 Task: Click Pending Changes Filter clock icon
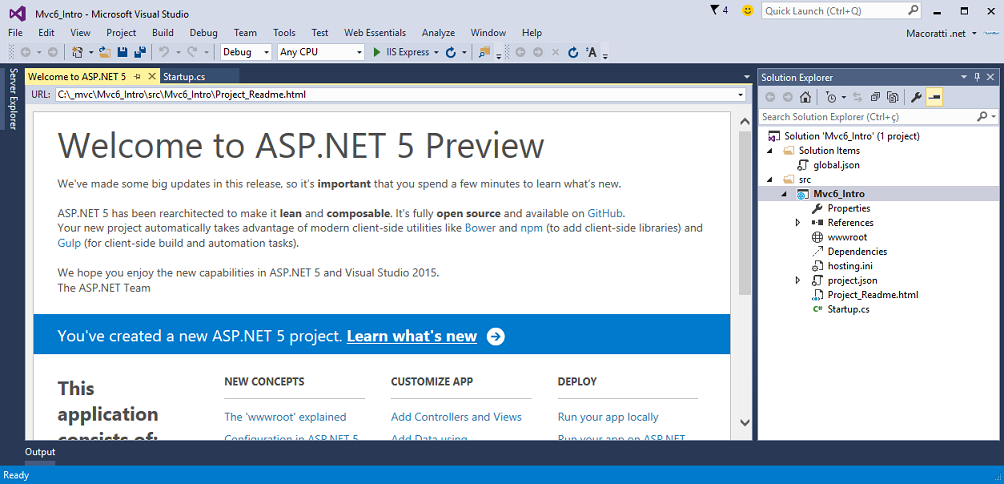pos(831,97)
